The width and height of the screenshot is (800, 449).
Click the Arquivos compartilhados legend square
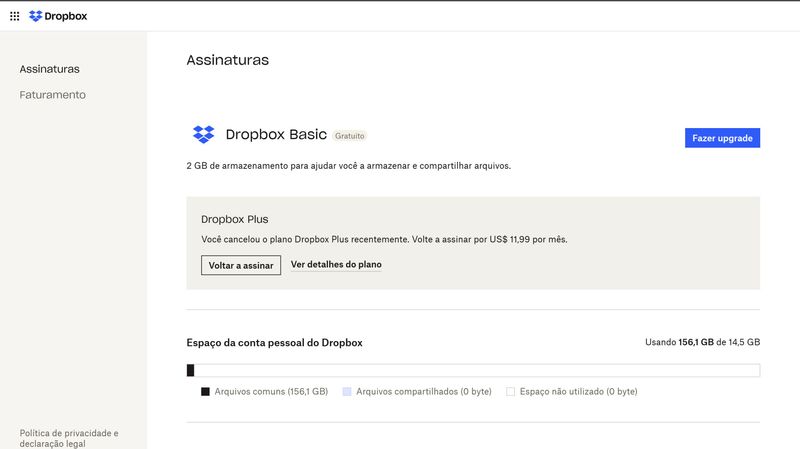coord(347,392)
